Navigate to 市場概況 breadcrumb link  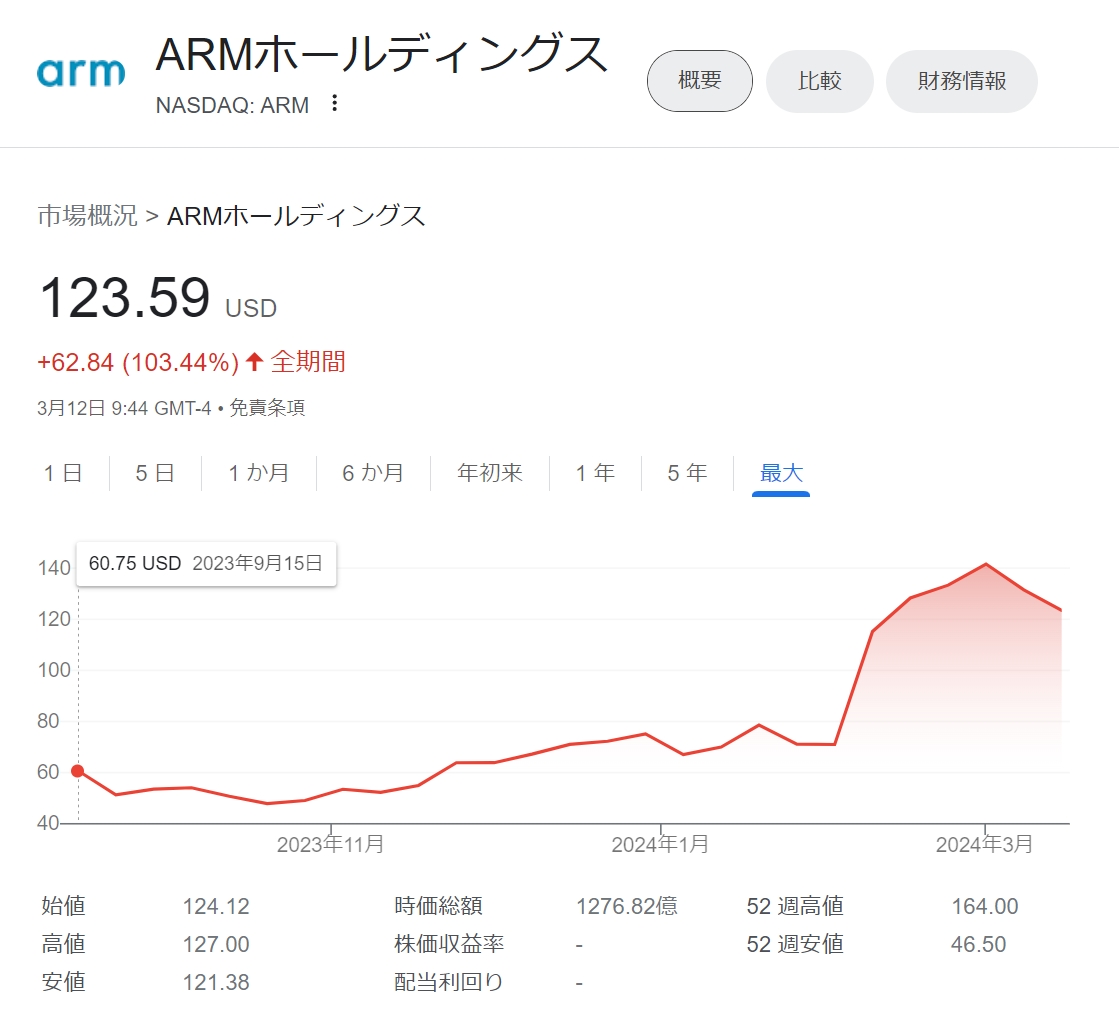(85, 216)
